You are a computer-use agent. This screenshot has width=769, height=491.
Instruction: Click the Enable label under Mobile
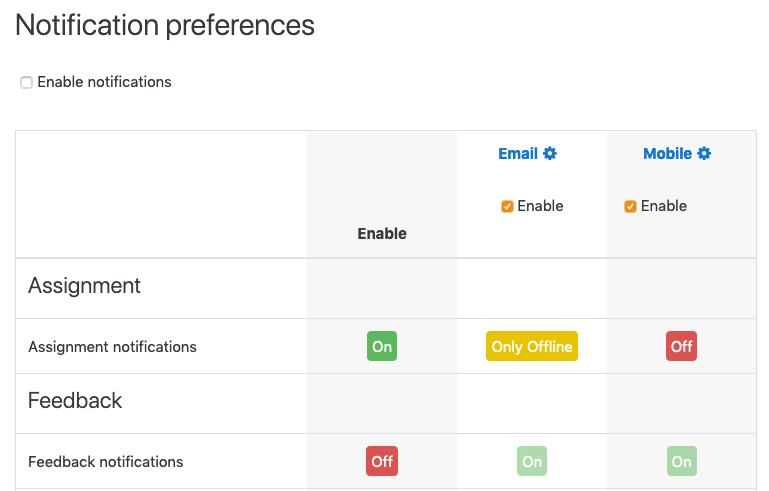point(664,206)
